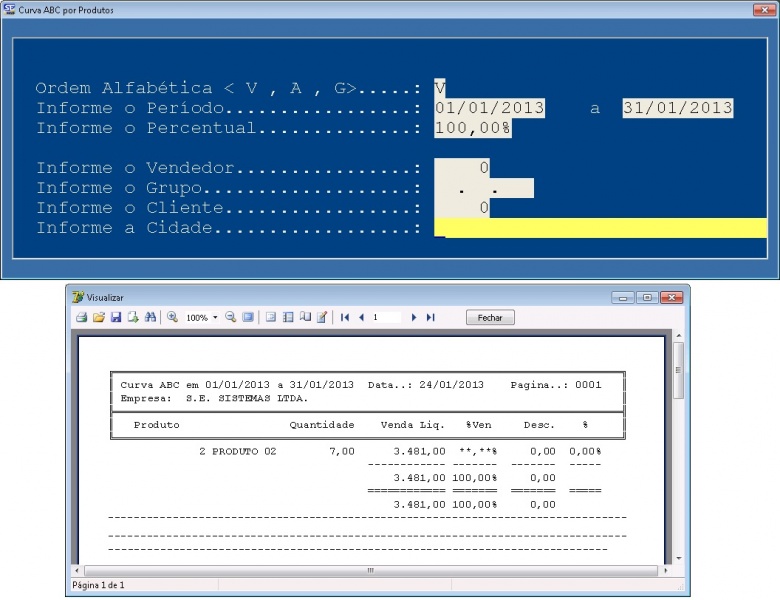The height and width of the screenshot is (600, 780).
Task: Search text with the binoculars icon
Action: (x=150, y=317)
